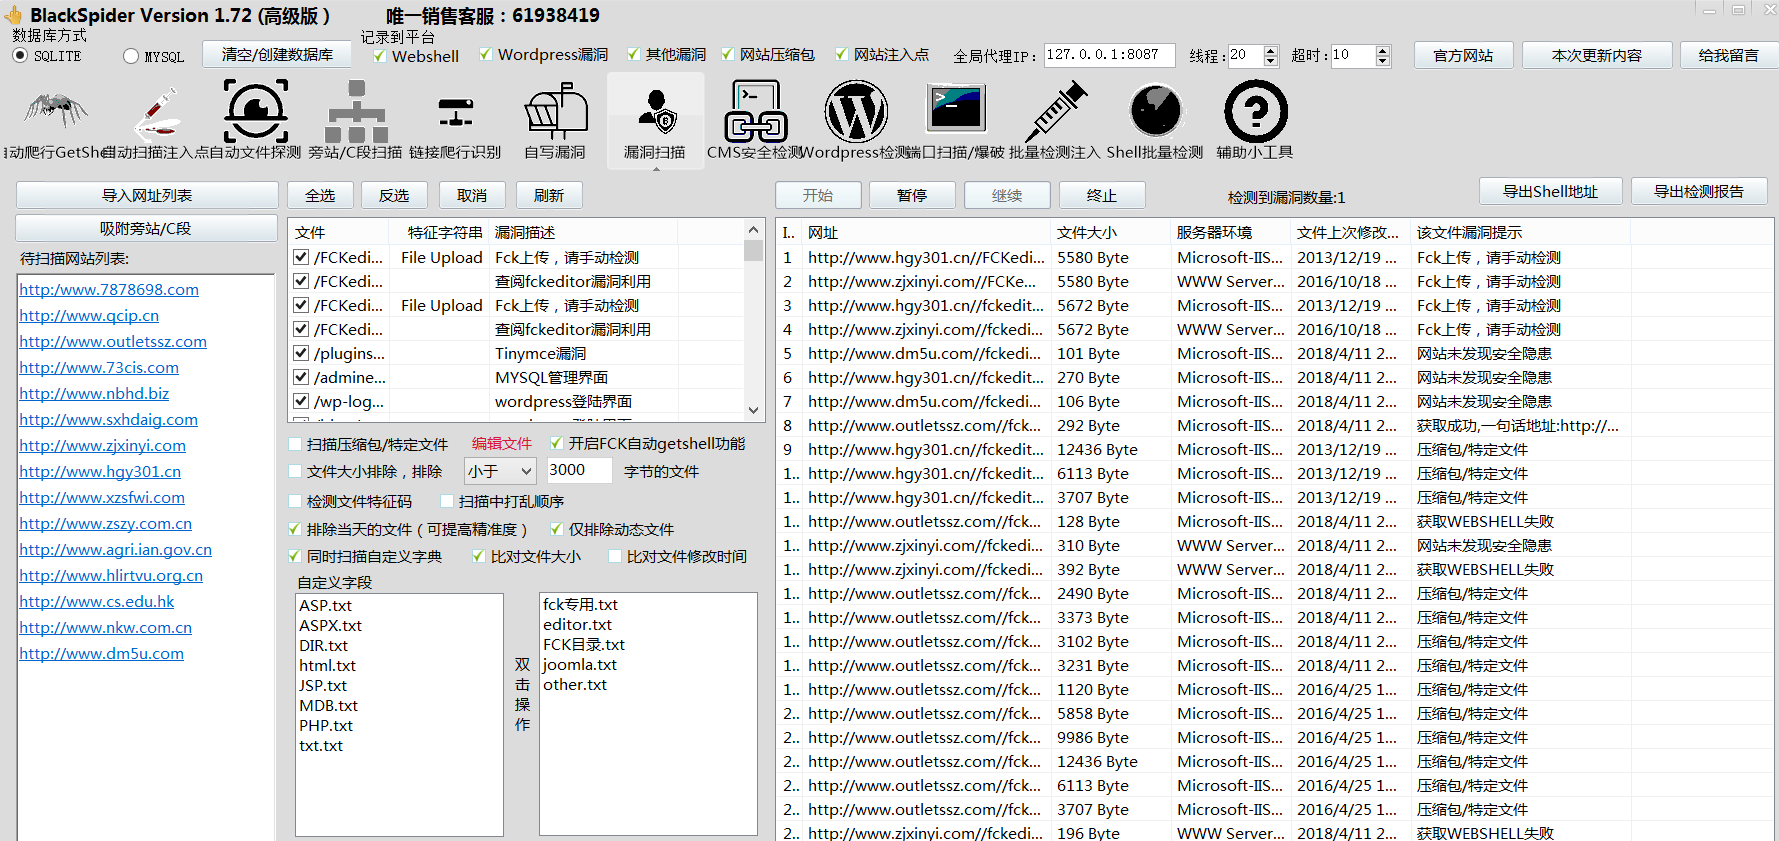Click the 全局代理IP input field
Image resolution: width=1779 pixels, height=841 pixels.
click(x=1109, y=55)
